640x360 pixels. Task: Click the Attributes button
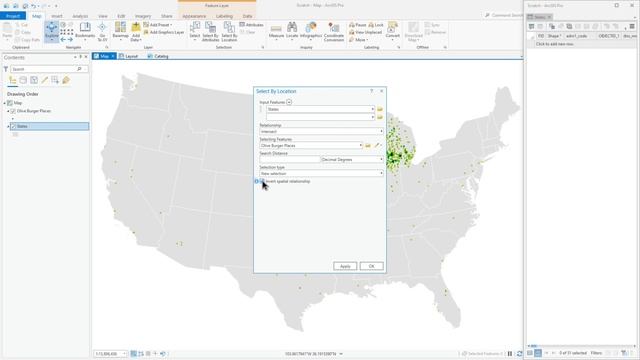pos(251,25)
